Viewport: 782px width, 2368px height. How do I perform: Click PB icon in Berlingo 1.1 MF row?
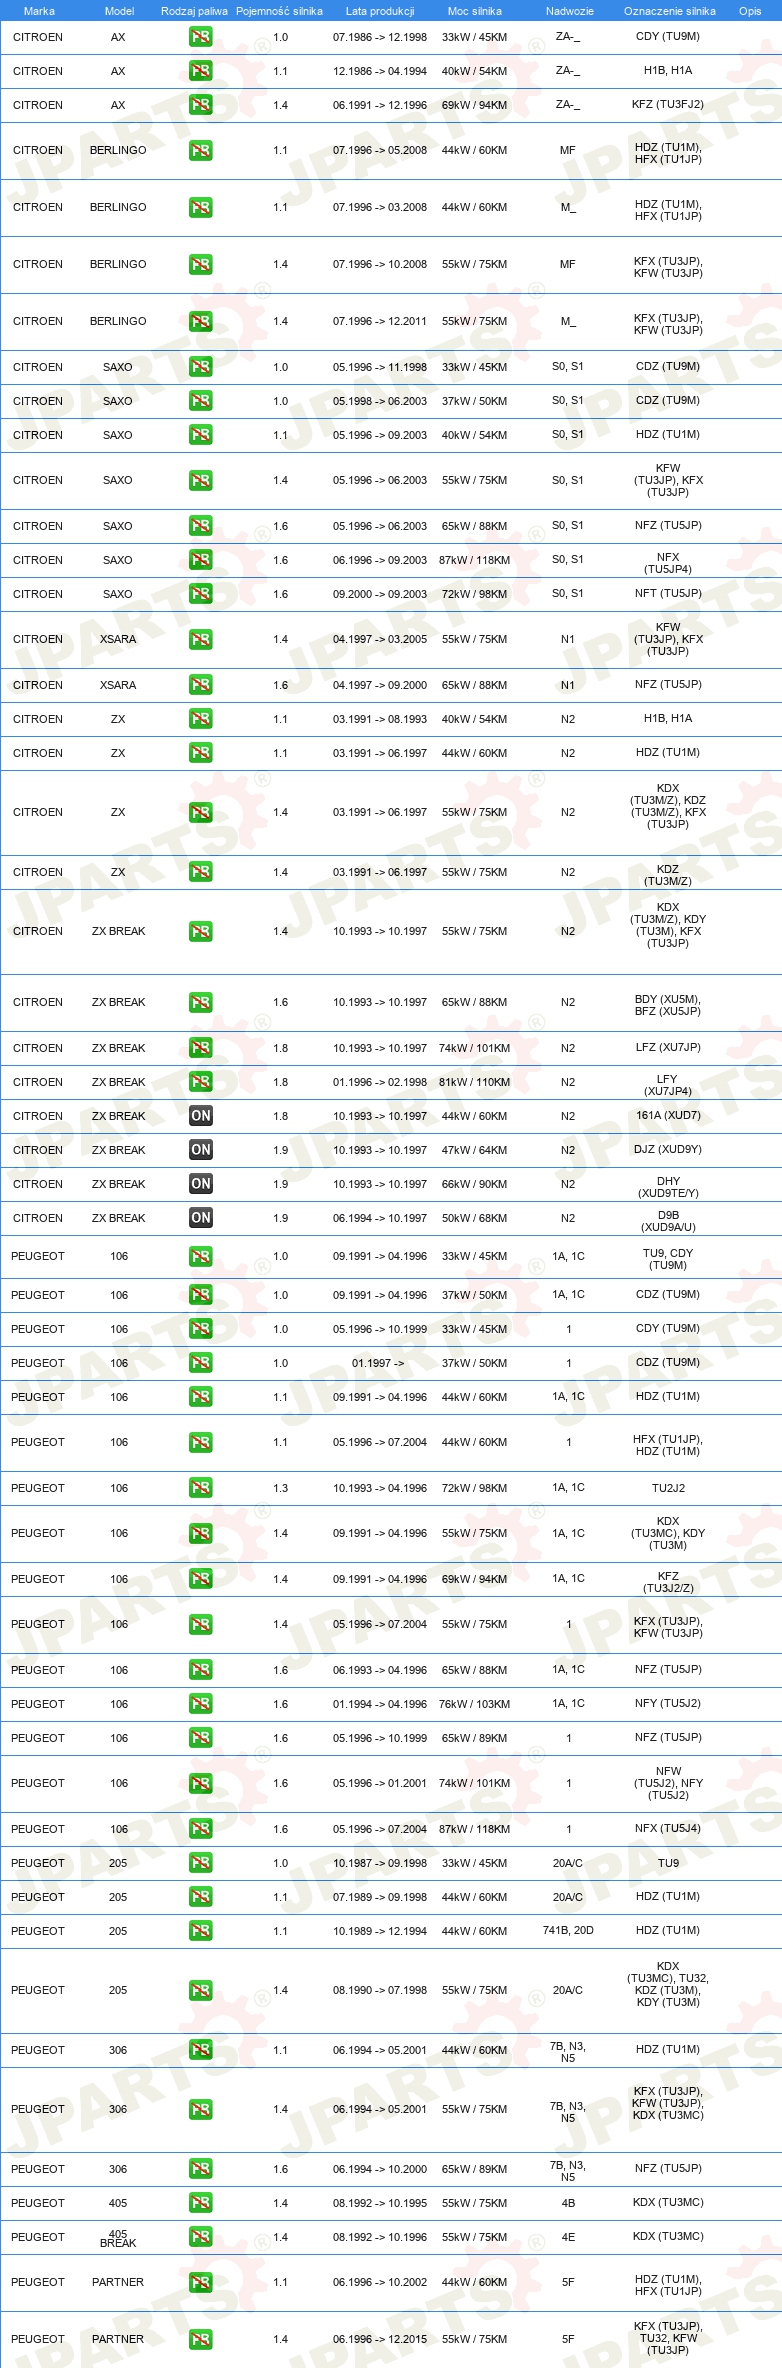click(201, 151)
